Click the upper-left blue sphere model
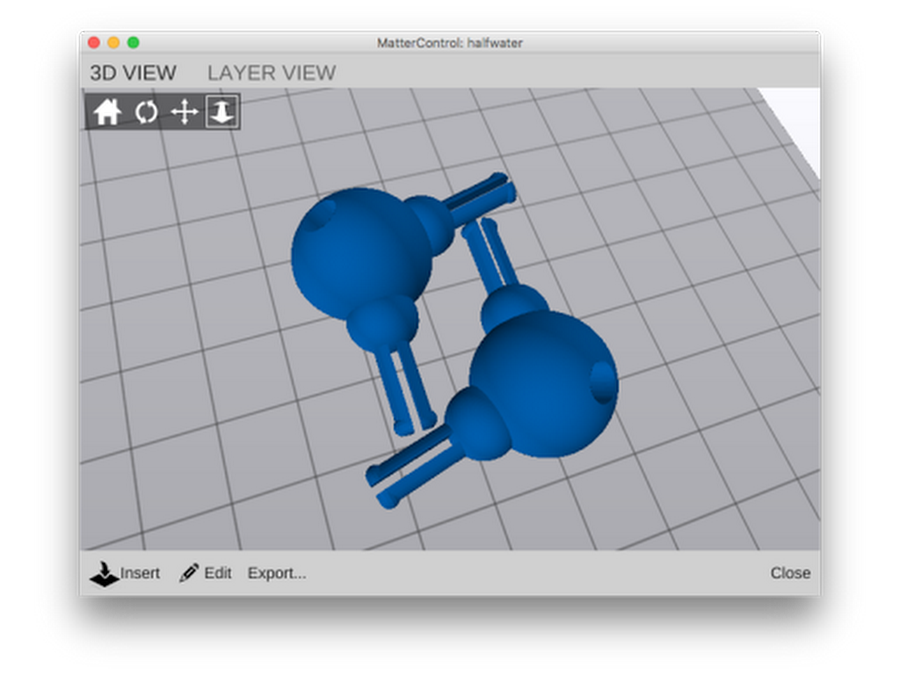The height and width of the screenshot is (675, 900). point(360,255)
